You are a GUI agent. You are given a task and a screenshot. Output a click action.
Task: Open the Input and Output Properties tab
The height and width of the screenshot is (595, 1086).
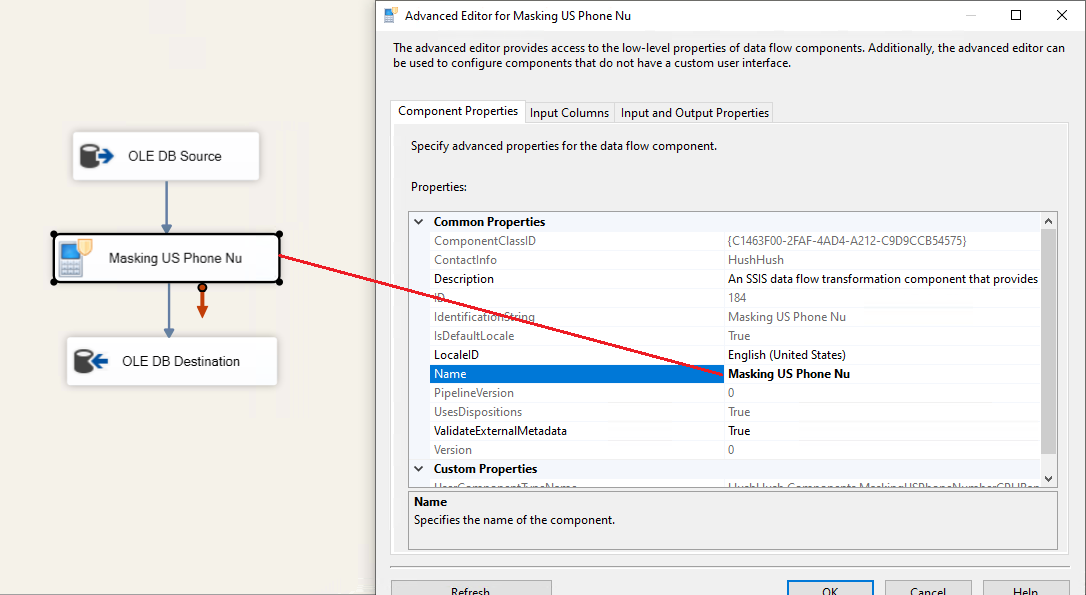[x=695, y=113]
